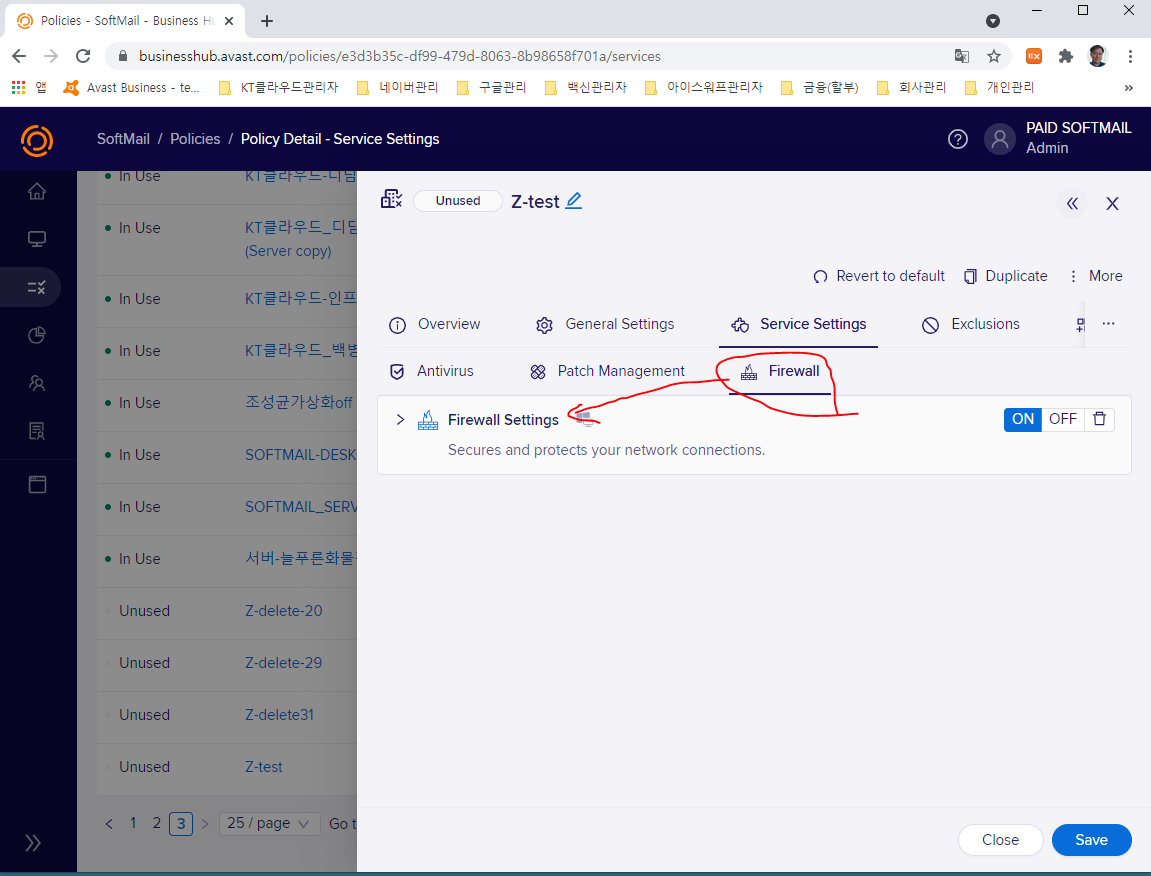Viewport: 1151px width, 876px height.
Task: Go to SoftMail breadcrumb
Action: coord(123,139)
